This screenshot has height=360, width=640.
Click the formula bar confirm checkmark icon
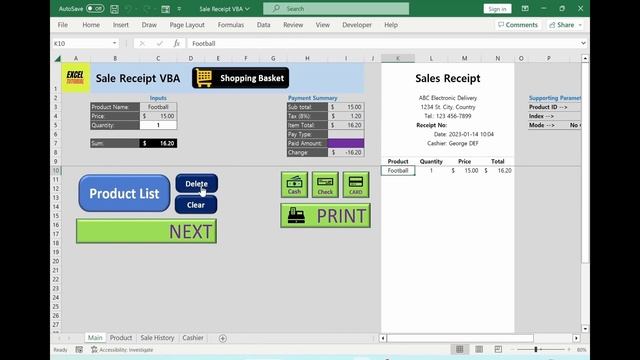point(160,43)
